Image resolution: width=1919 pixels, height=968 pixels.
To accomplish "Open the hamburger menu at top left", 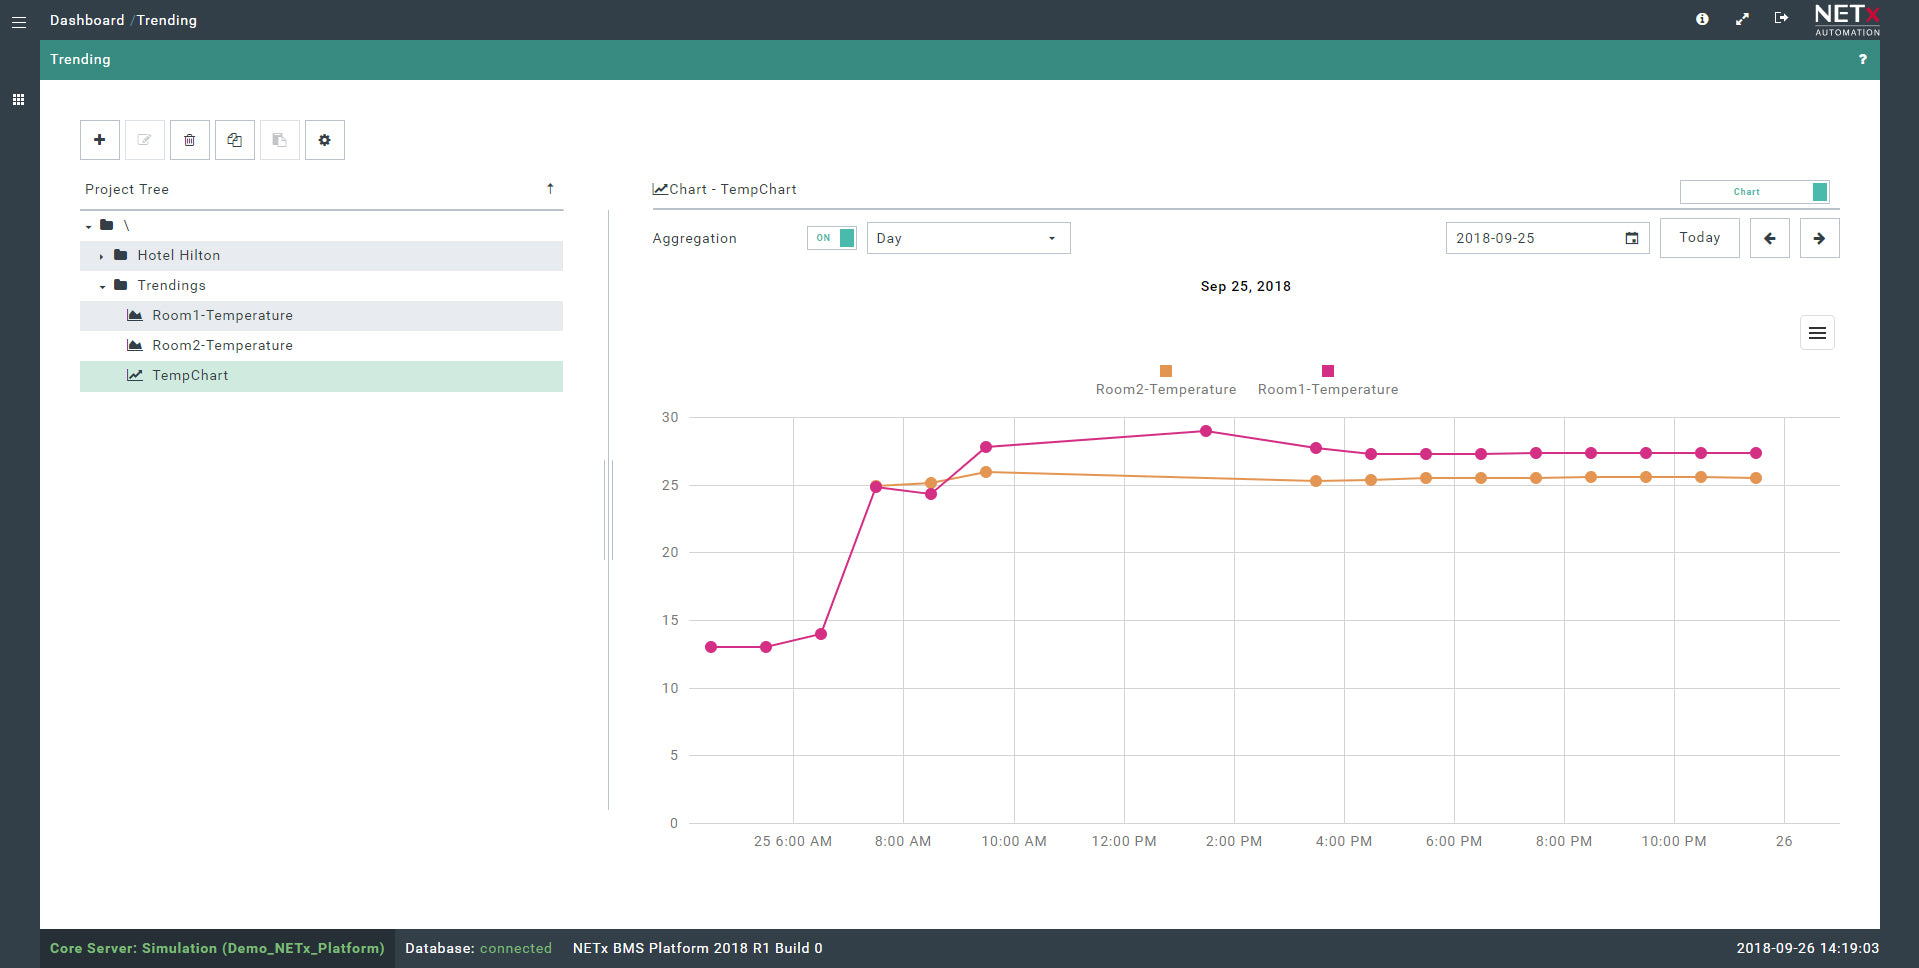I will click(x=18, y=21).
